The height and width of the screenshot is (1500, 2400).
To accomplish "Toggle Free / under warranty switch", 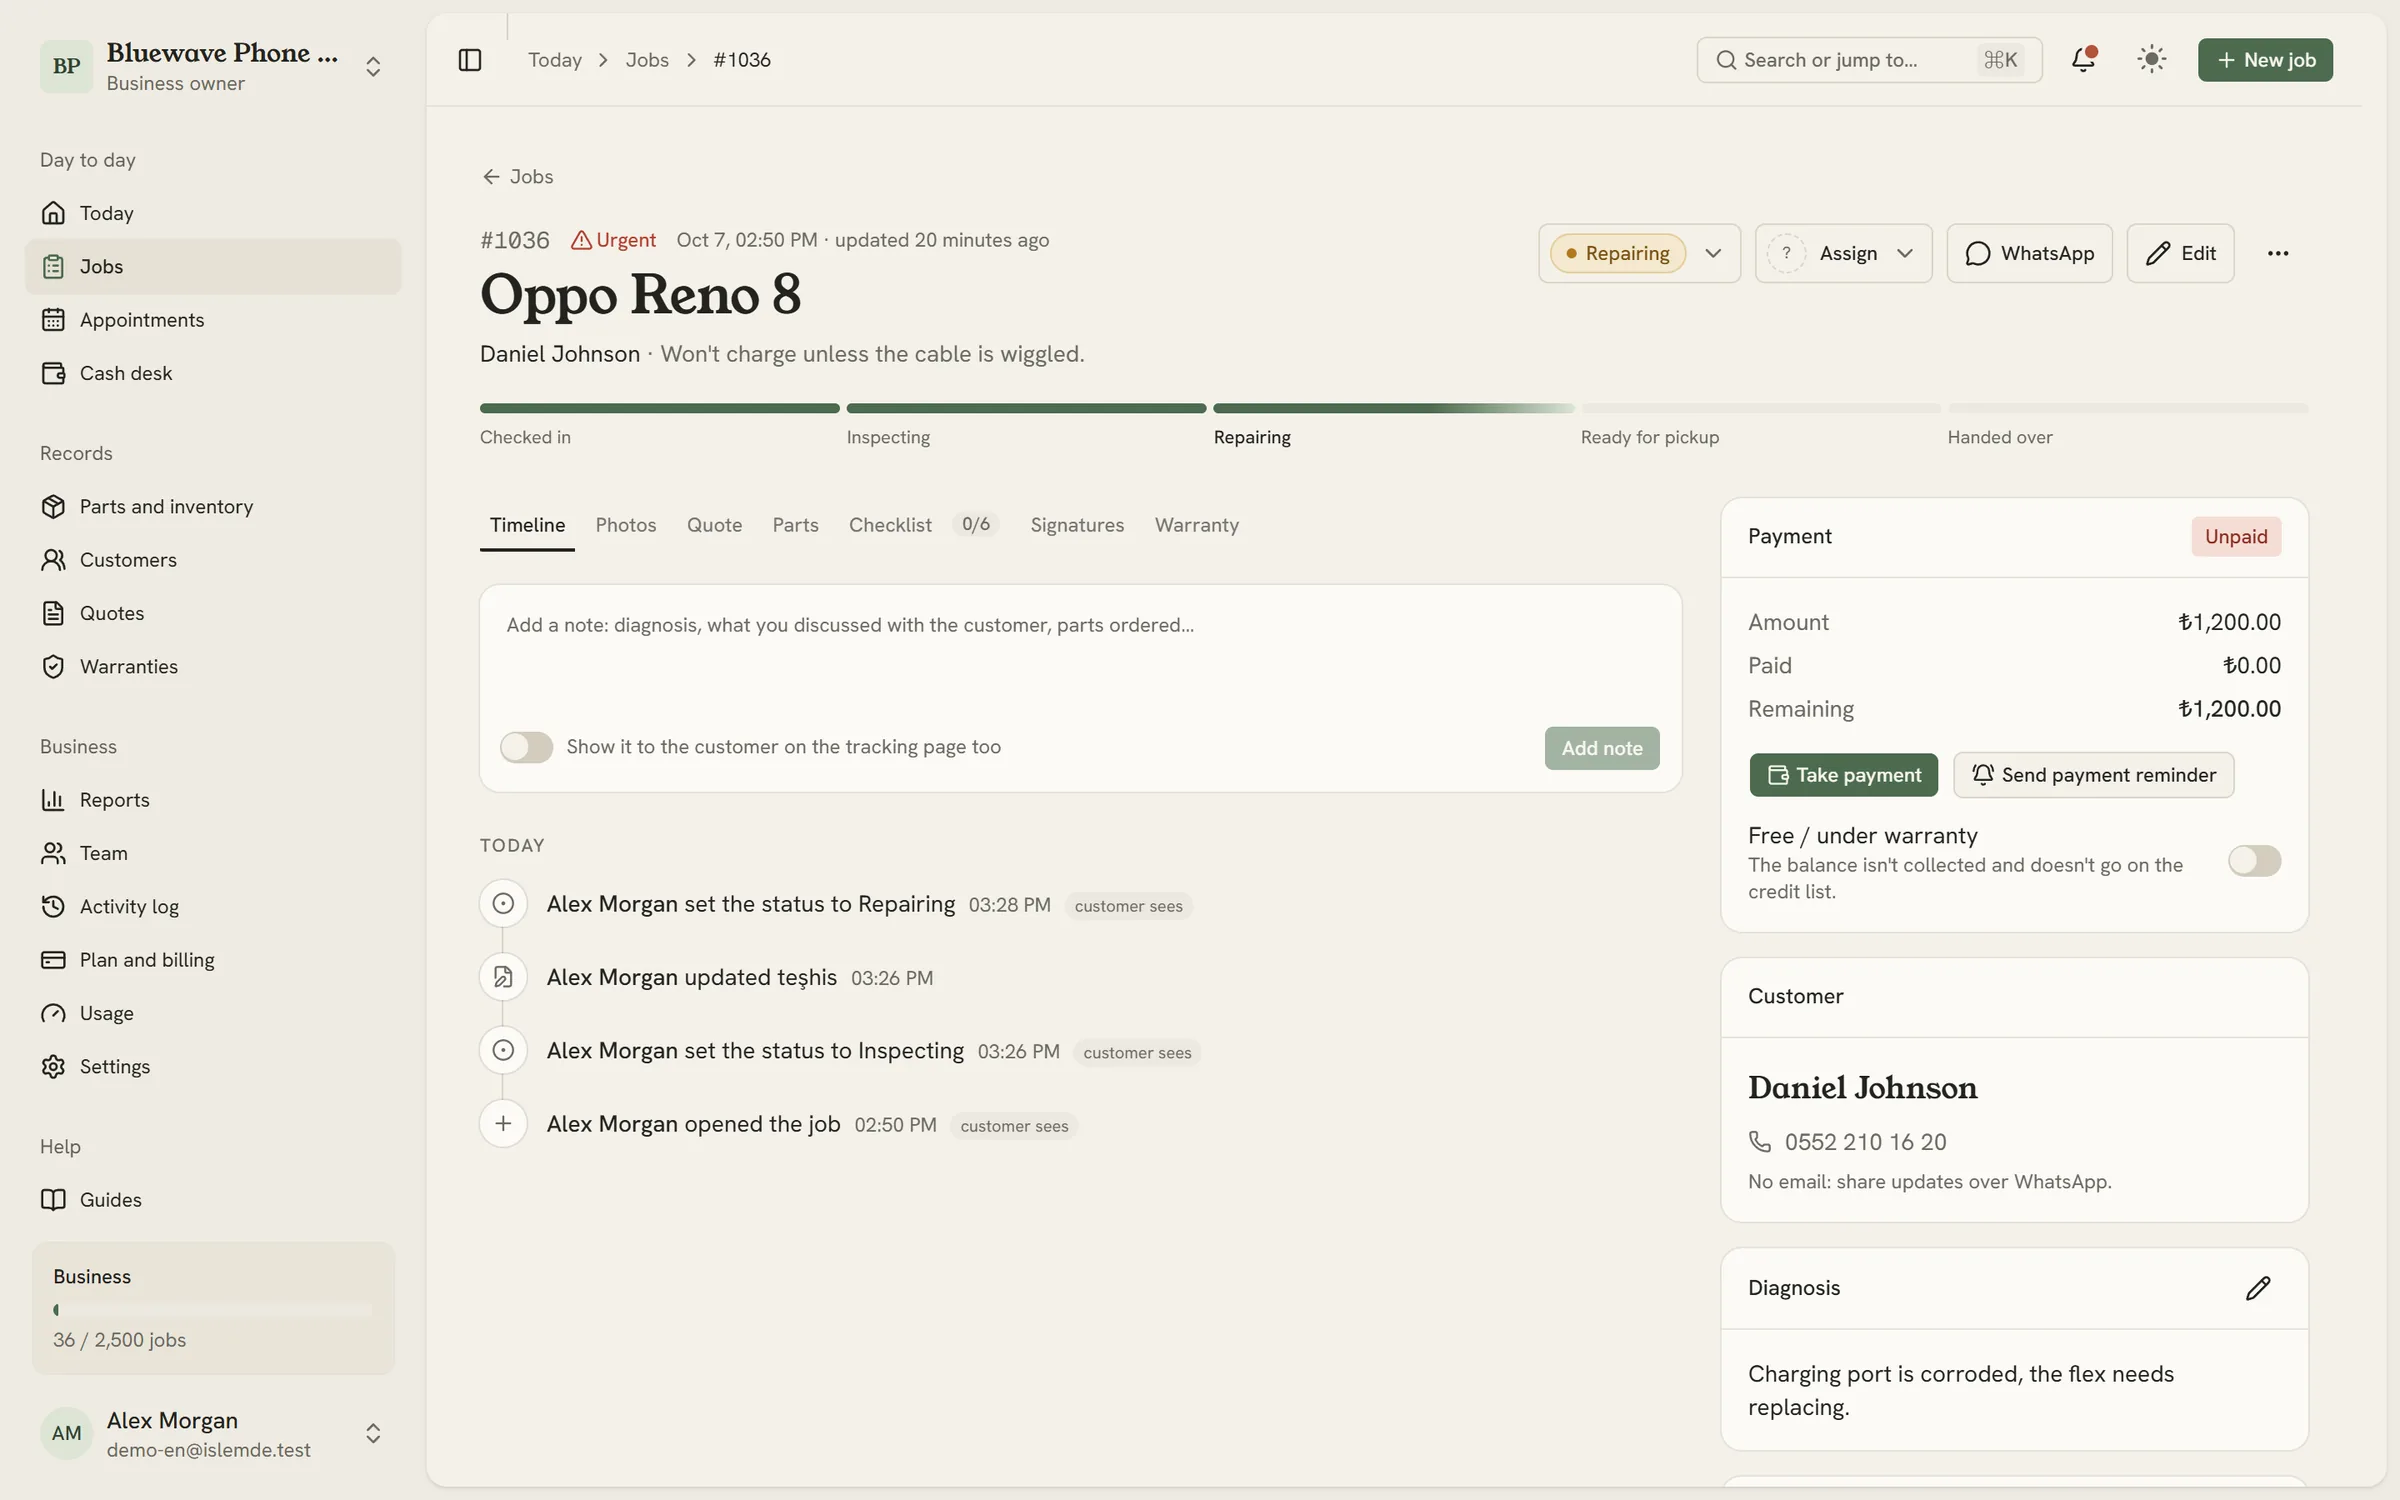I will click(x=2254, y=861).
